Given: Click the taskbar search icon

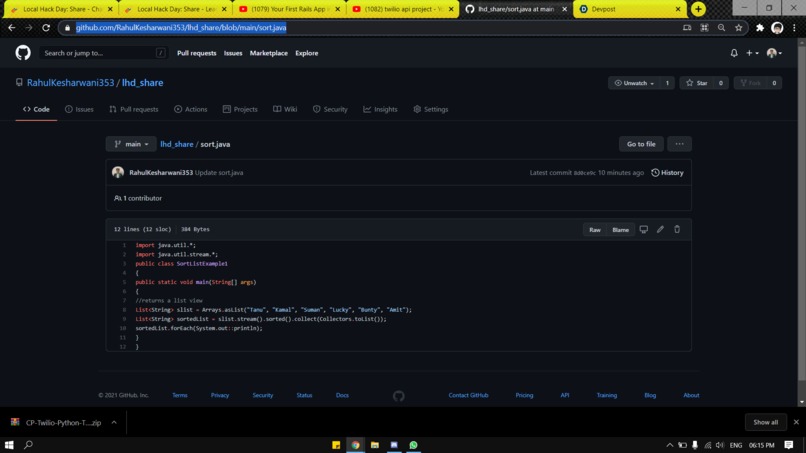Looking at the screenshot, I should pyautogui.click(x=29, y=445).
